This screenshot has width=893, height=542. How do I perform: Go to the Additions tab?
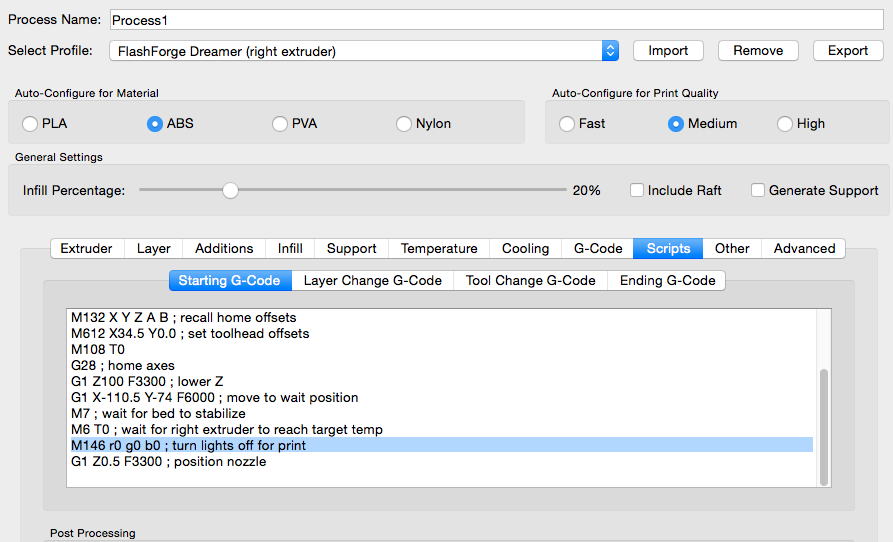[x=224, y=249]
